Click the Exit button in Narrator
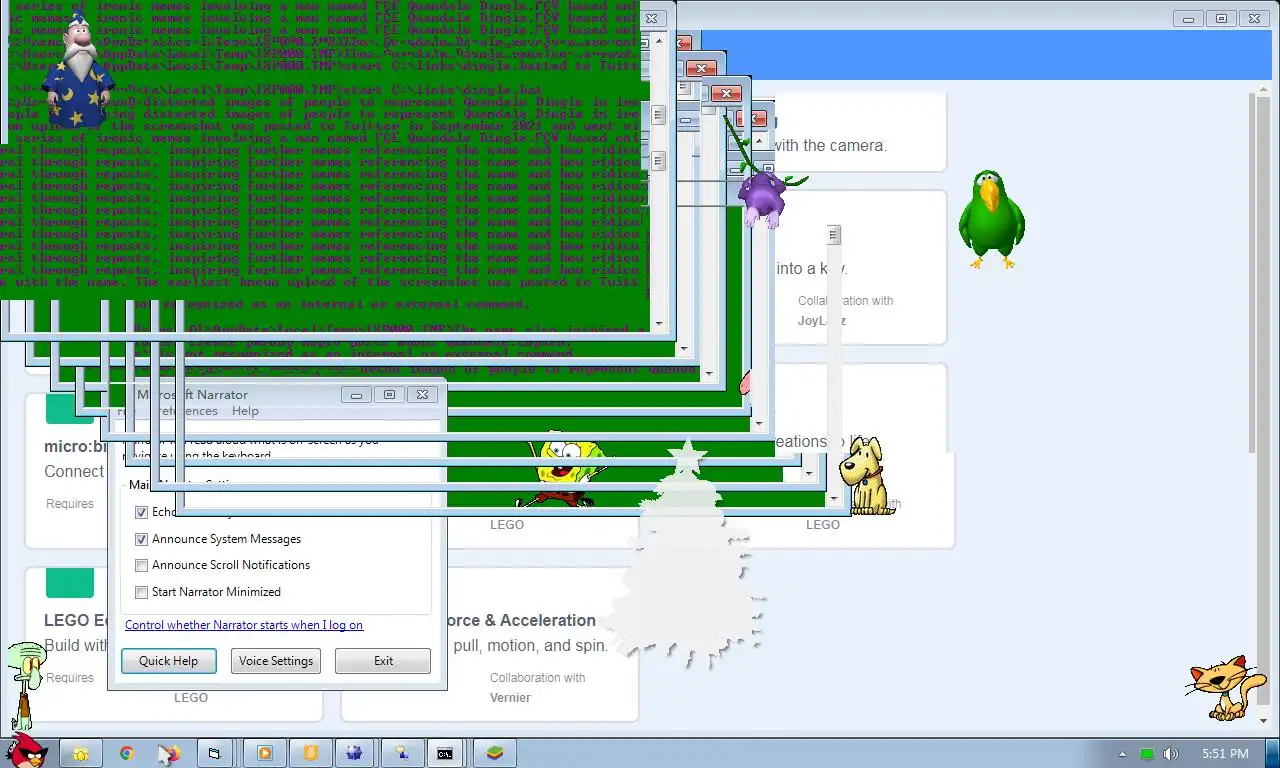Viewport: 1280px width, 768px height. click(x=383, y=661)
